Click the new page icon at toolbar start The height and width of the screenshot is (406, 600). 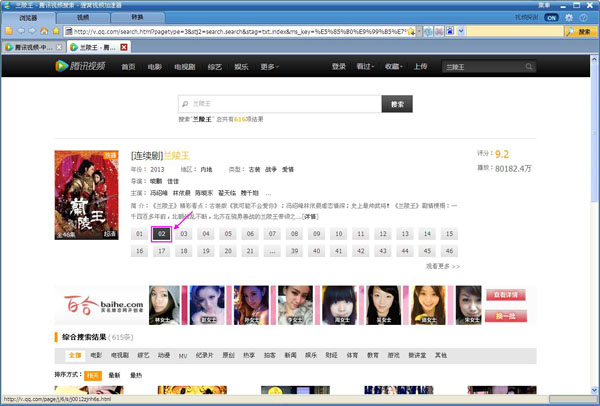tap(9, 31)
